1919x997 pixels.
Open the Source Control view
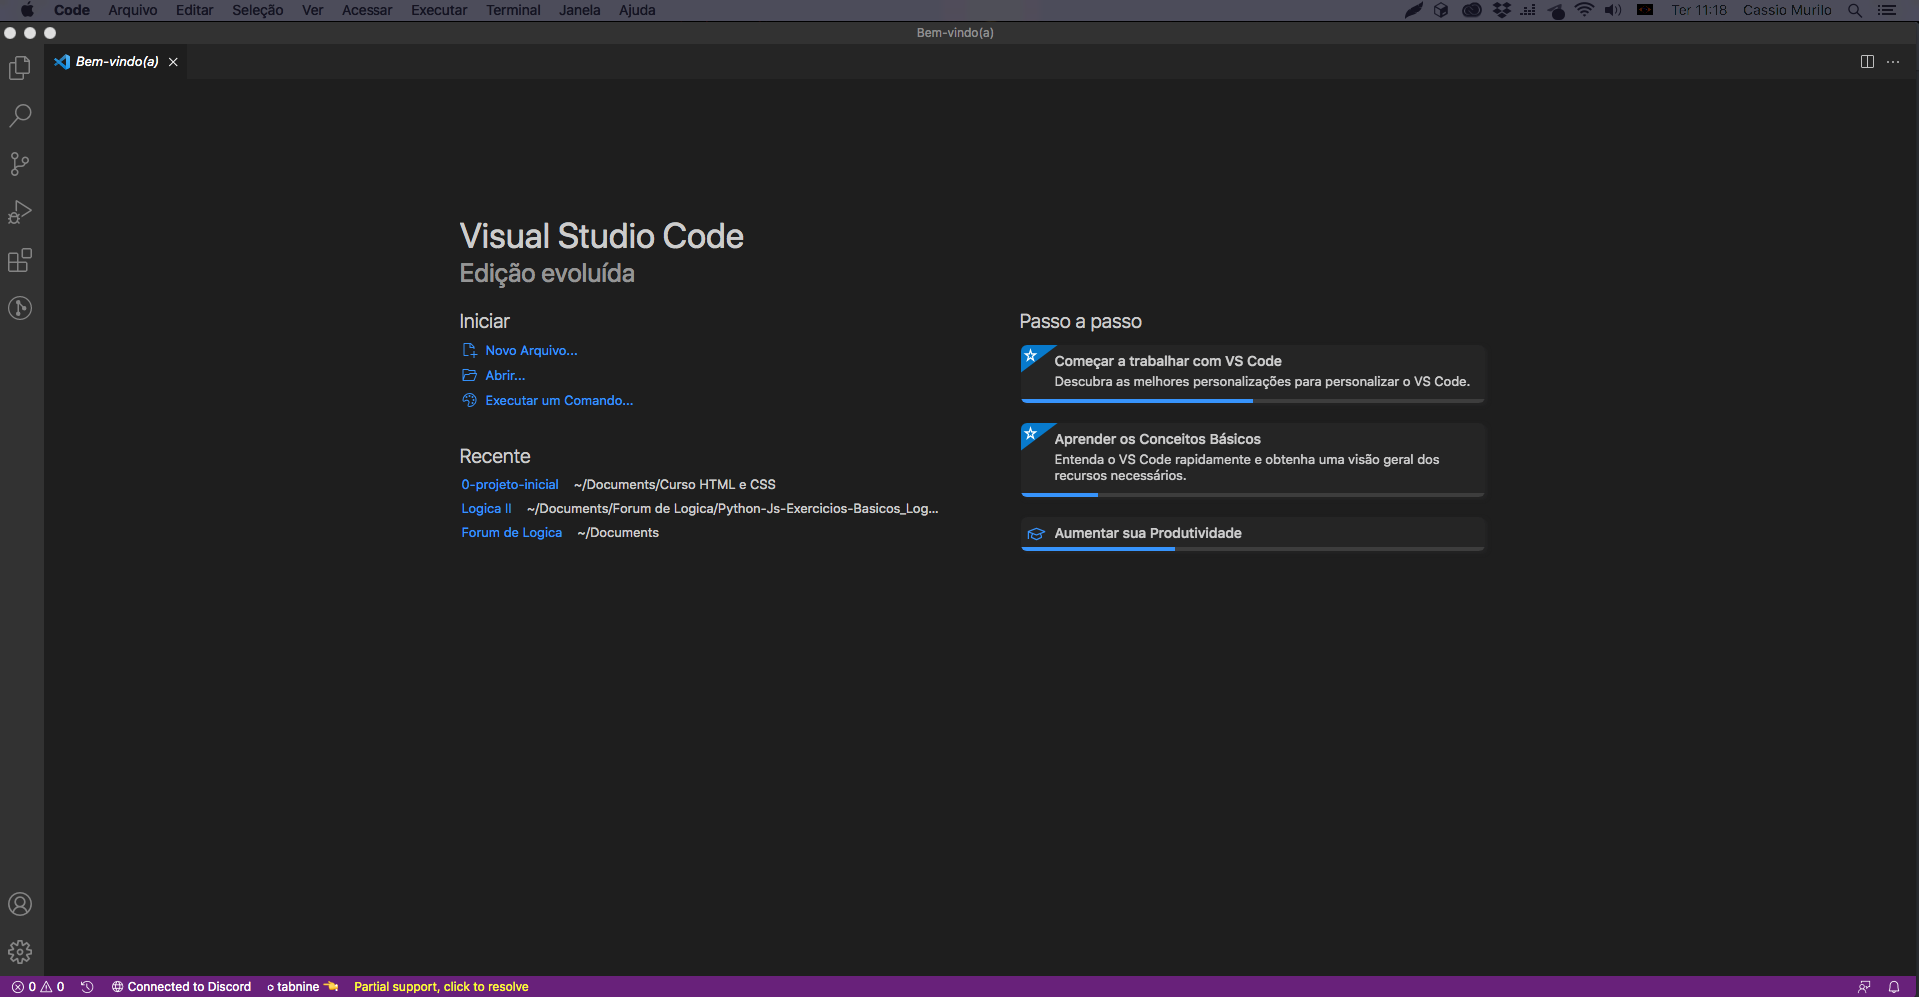click(20, 164)
